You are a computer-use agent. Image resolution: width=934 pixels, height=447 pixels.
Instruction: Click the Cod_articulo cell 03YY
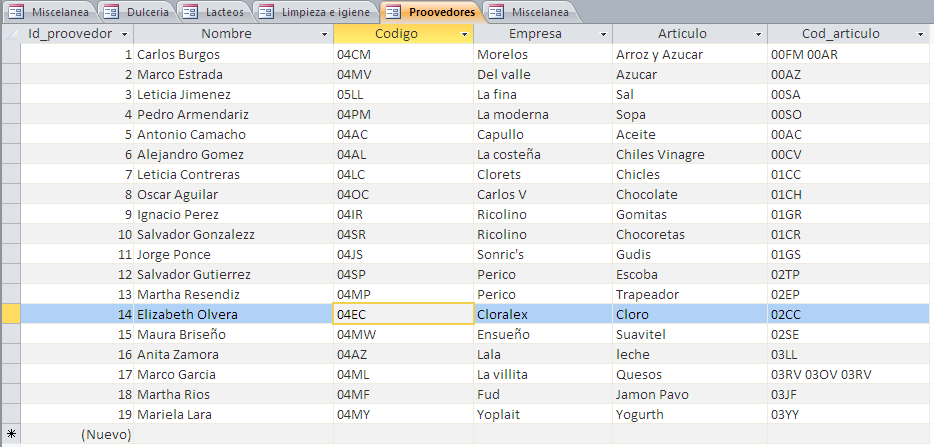point(848,414)
